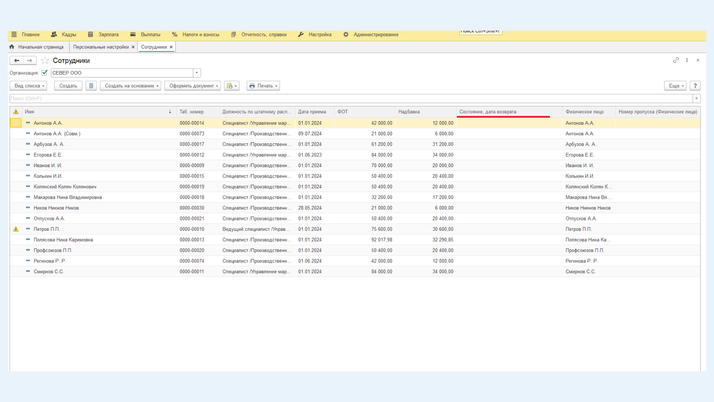
Task: Open the help question mark button
Action: [x=695, y=86]
